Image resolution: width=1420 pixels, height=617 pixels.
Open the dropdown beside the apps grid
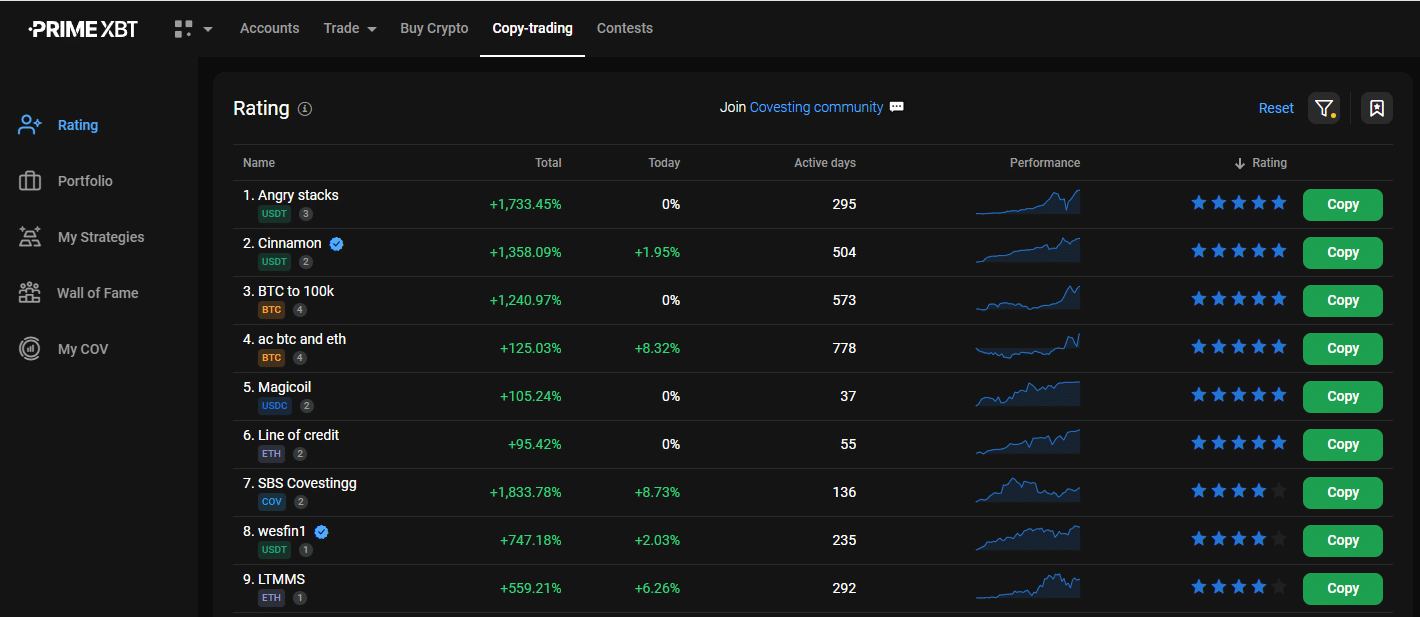207,30
